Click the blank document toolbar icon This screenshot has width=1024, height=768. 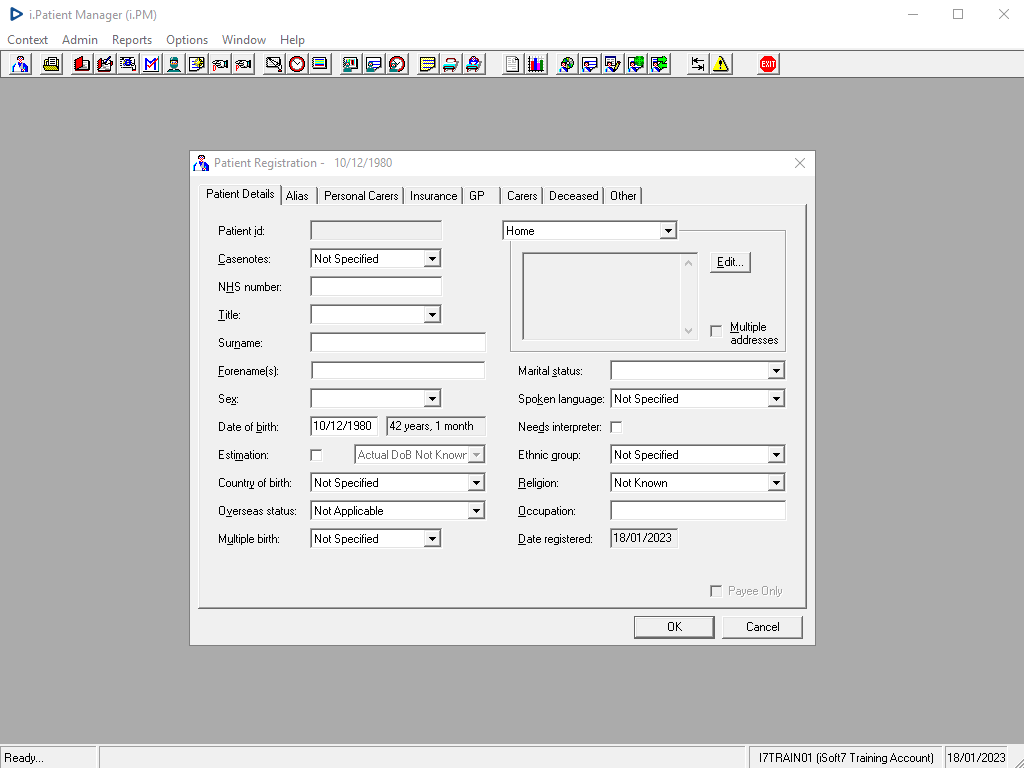[513, 64]
